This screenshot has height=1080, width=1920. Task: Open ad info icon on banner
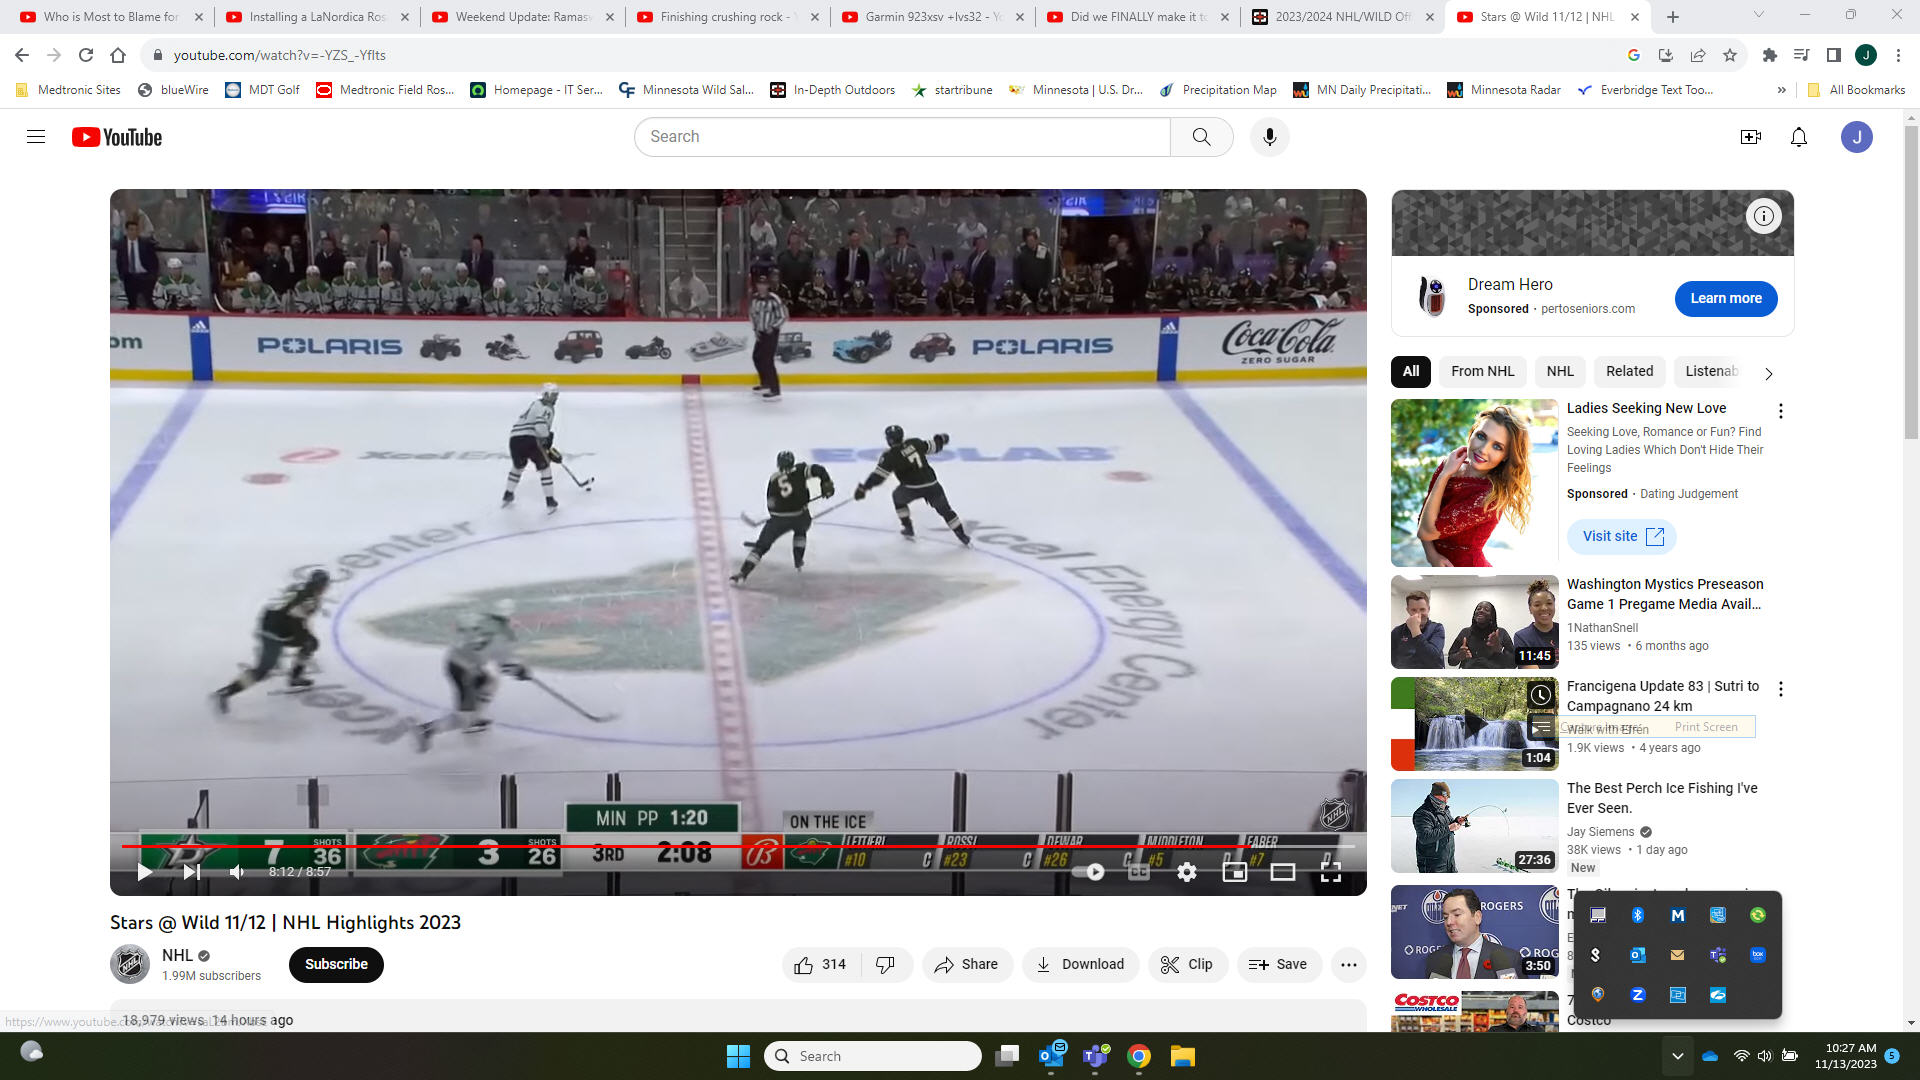point(1764,216)
